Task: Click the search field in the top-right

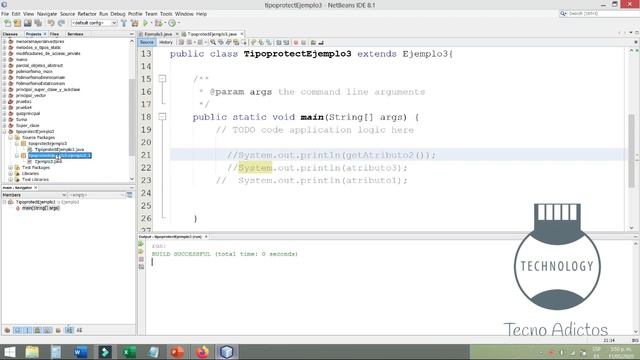Action: point(599,13)
